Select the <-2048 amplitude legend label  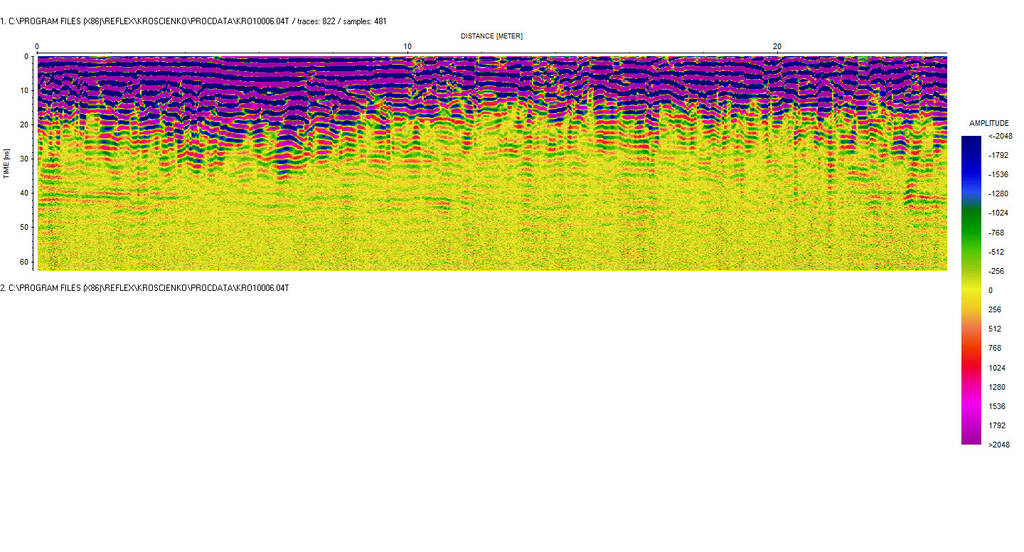pyautogui.click(x=1000, y=136)
